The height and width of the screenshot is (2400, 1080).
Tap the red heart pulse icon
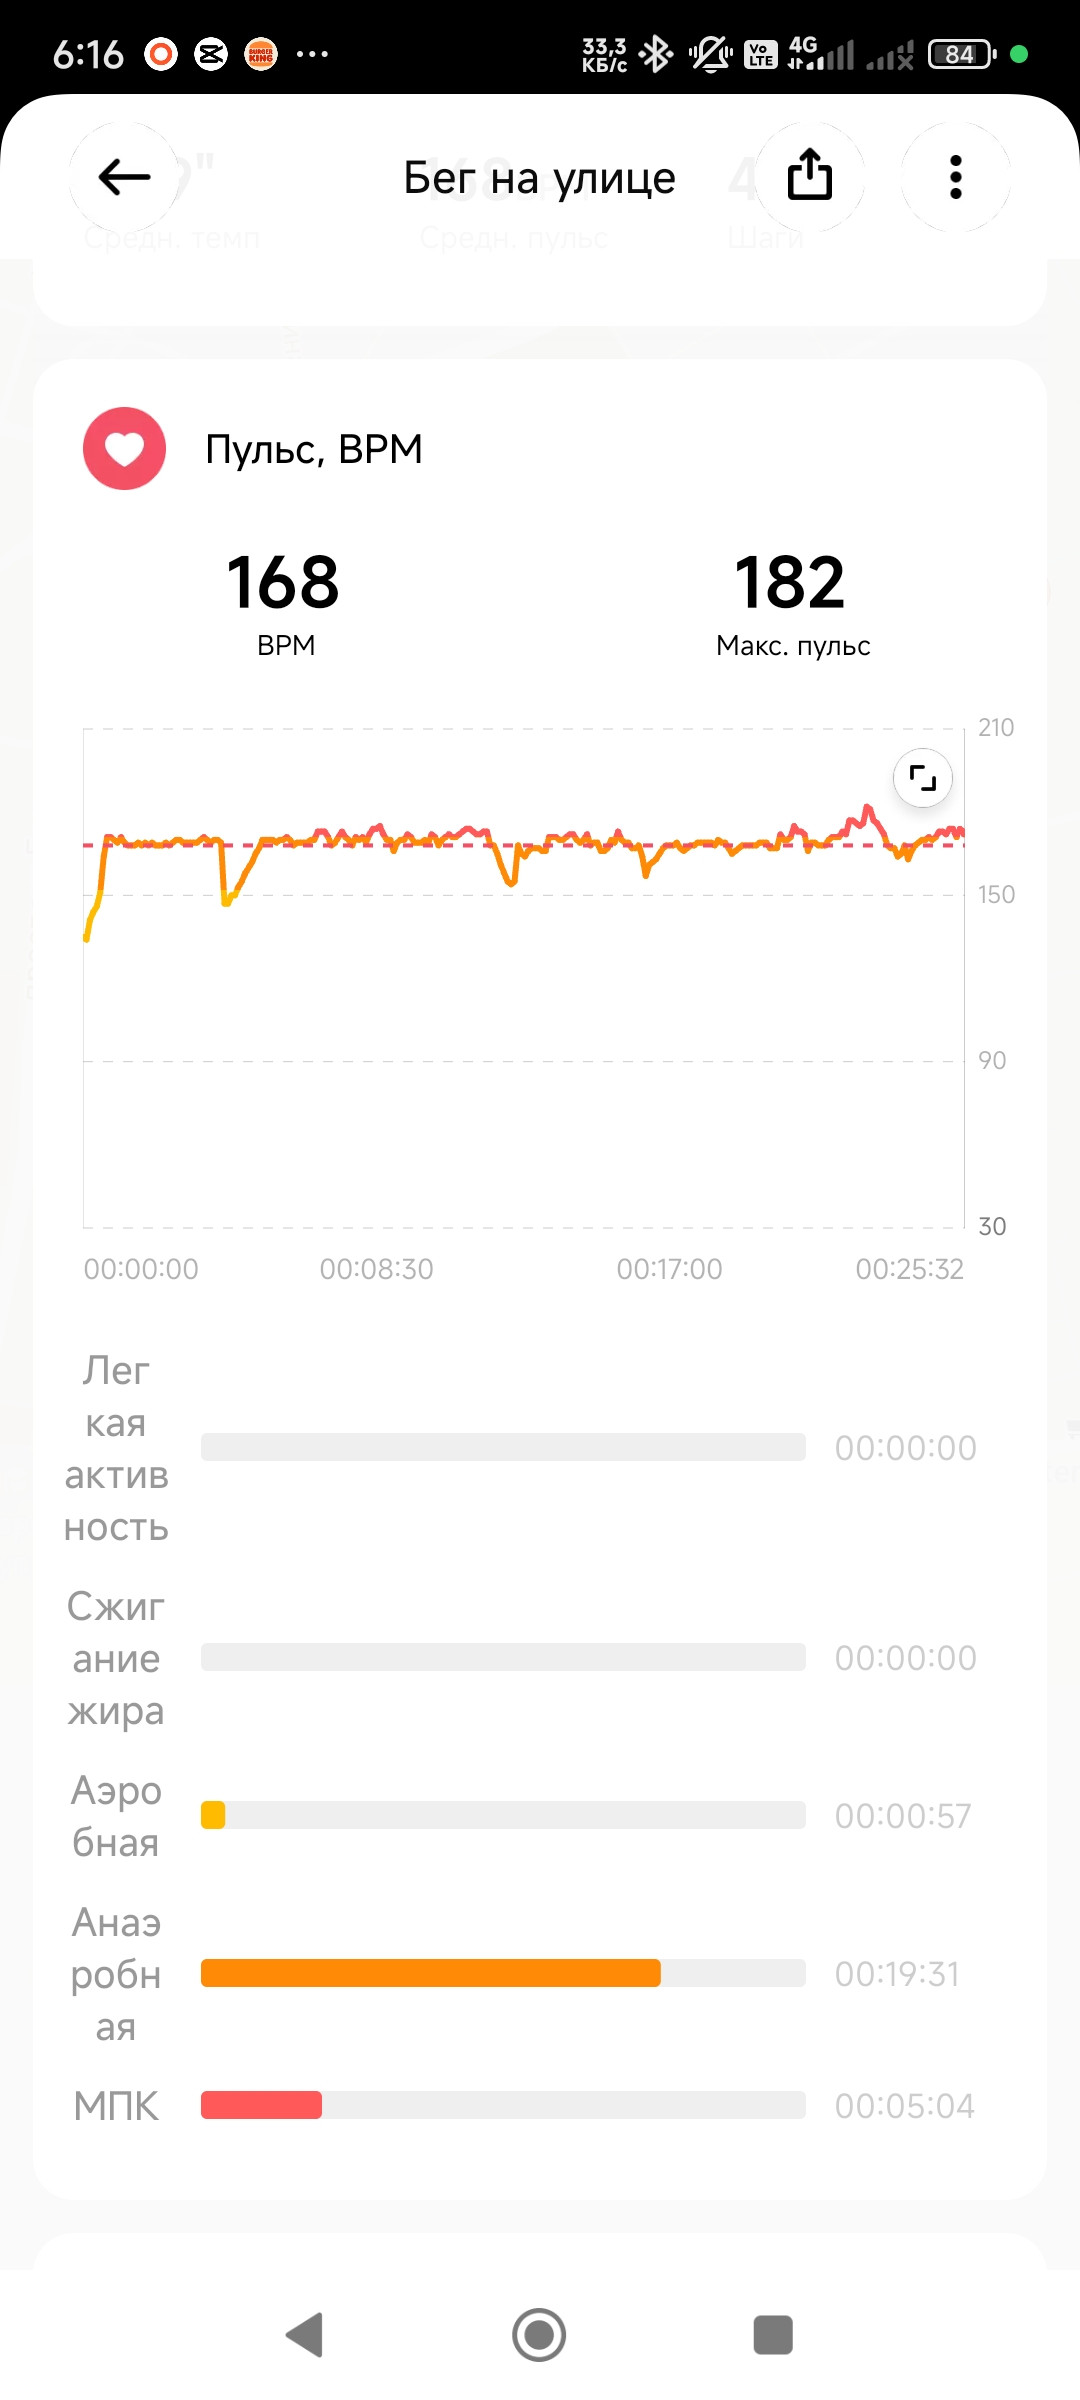125,449
